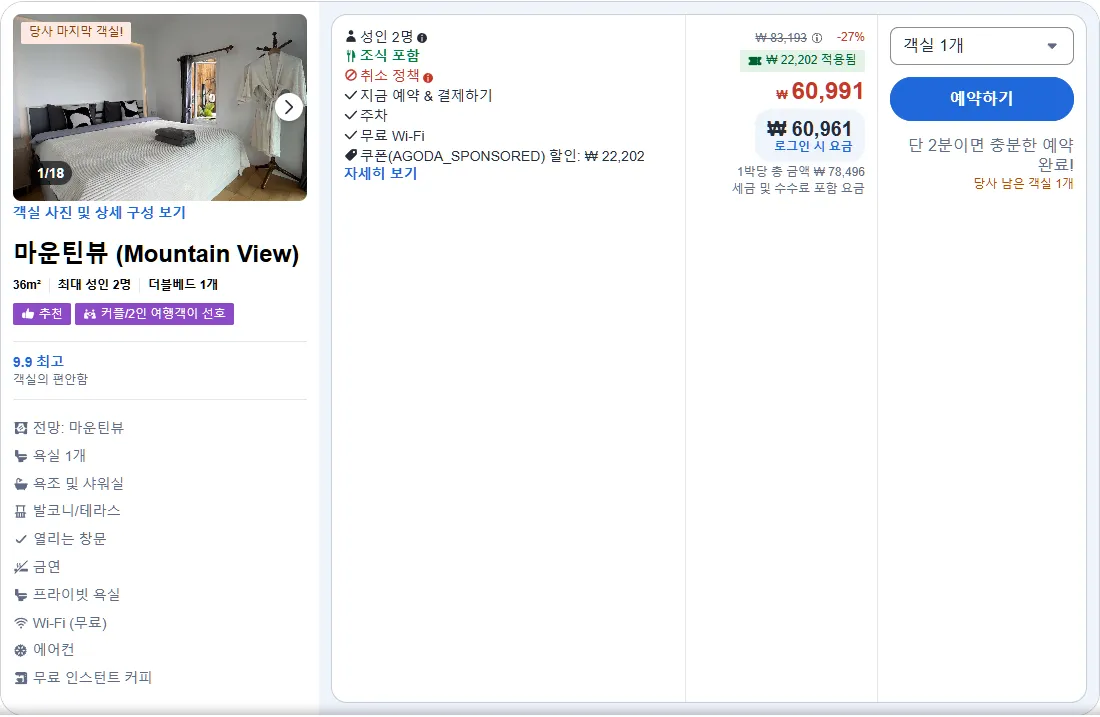The width and height of the screenshot is (1100, 717).
Task: Click the coupon tag icon before 쿠폰(AGODA_SPONSORED)
Action: [x=351, y=155]
